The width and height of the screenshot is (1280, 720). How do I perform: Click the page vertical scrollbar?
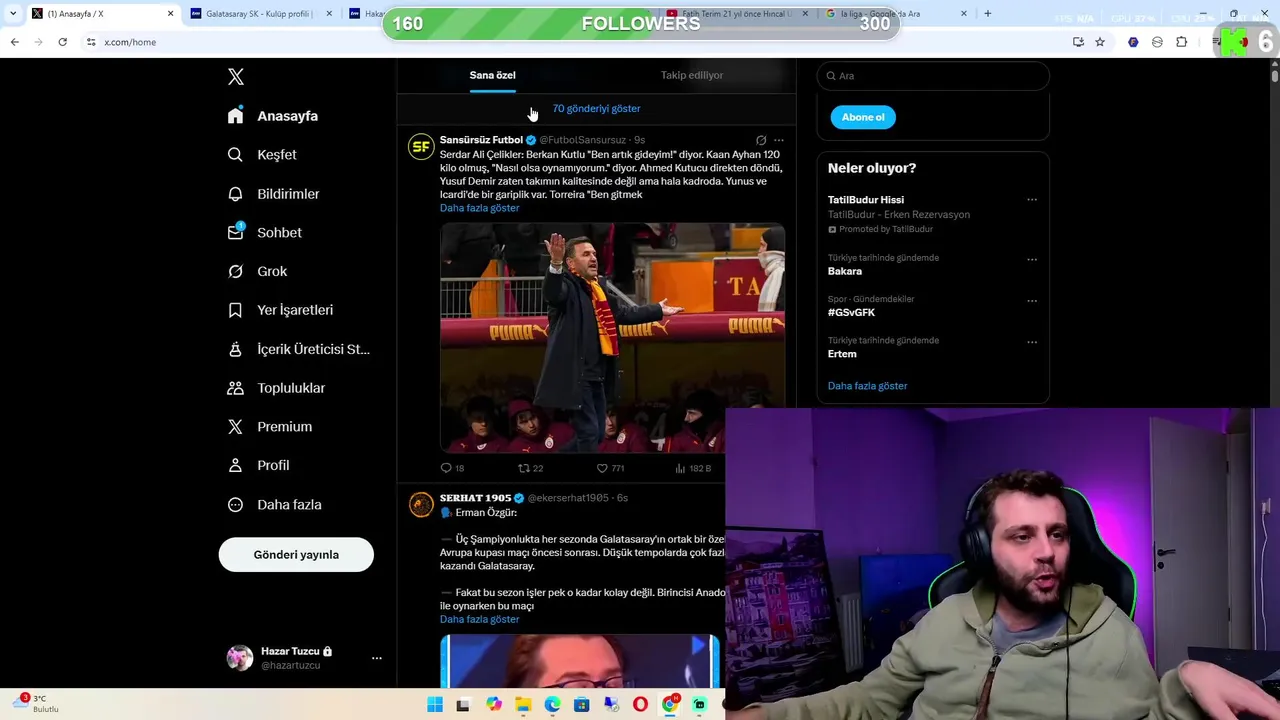coord(1275,75)
